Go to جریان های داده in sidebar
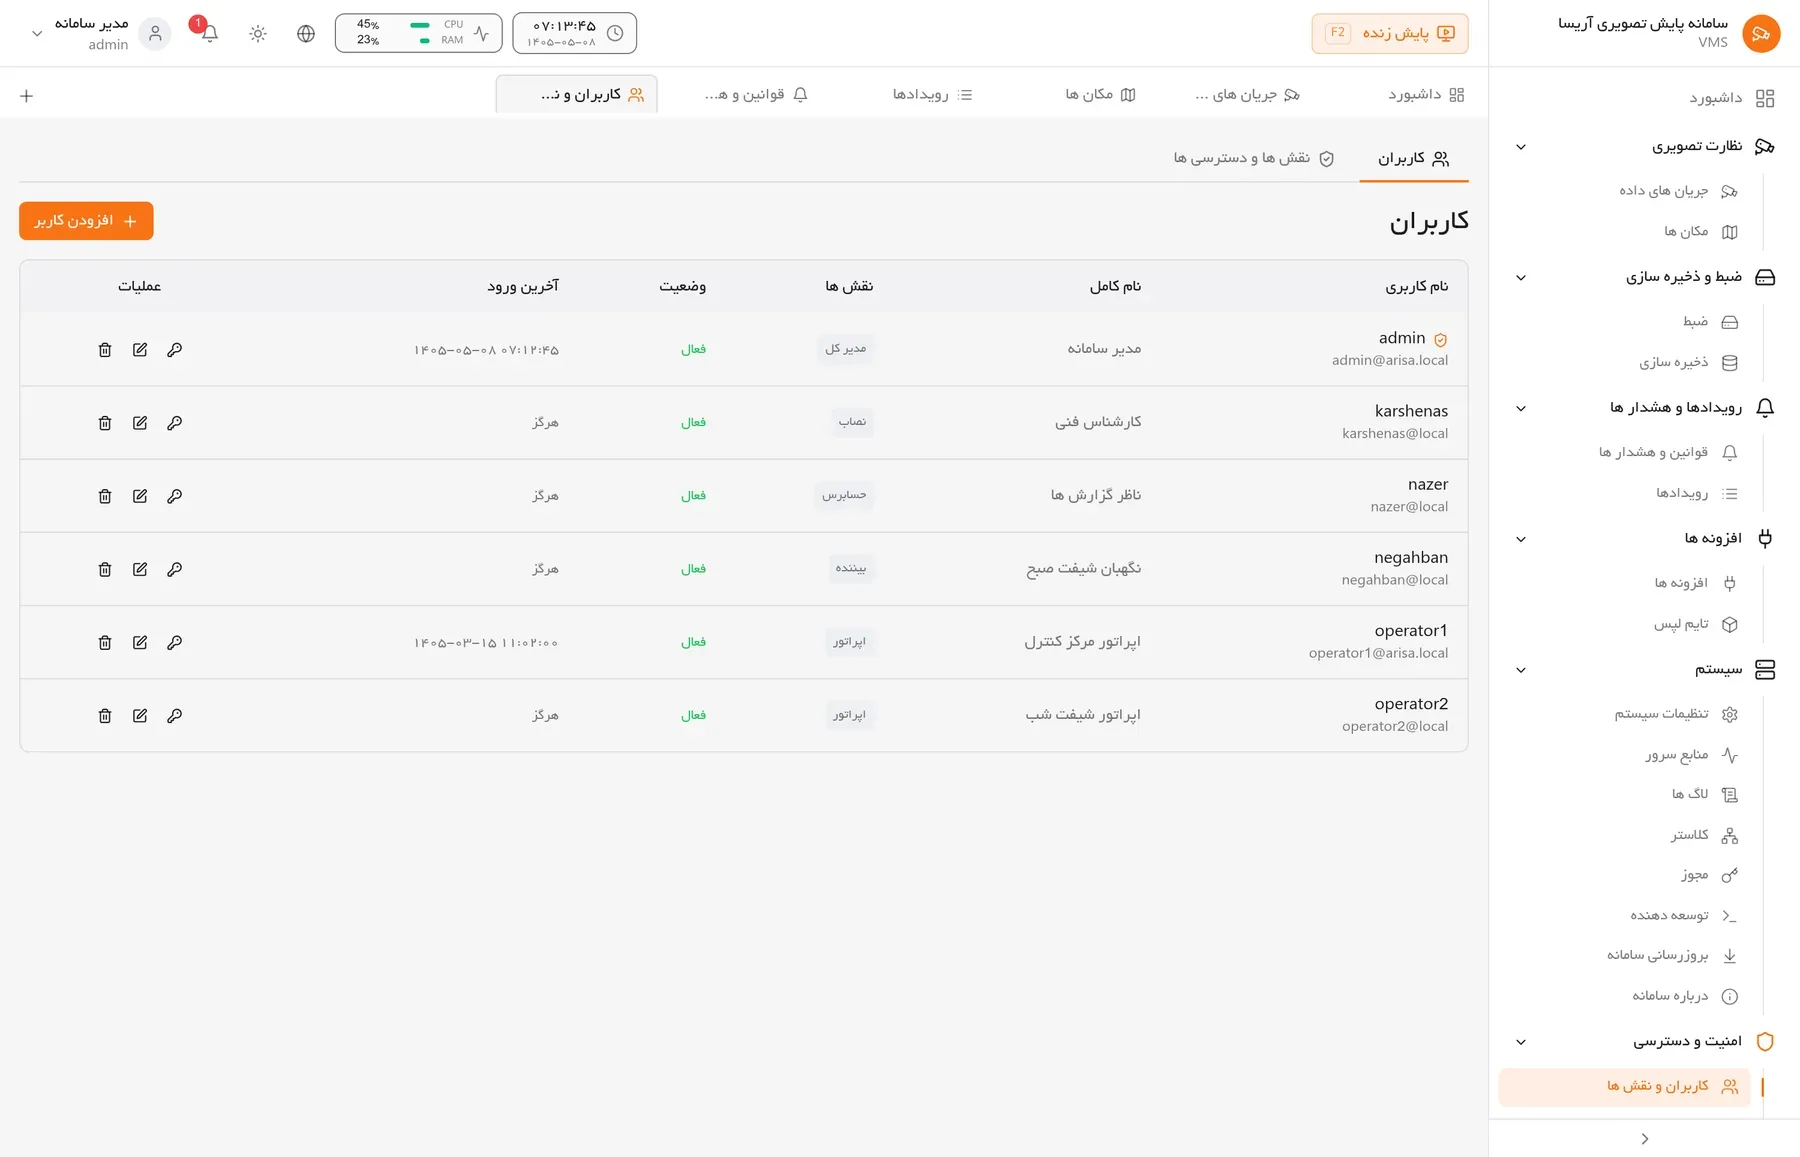 pos(1677,191)
